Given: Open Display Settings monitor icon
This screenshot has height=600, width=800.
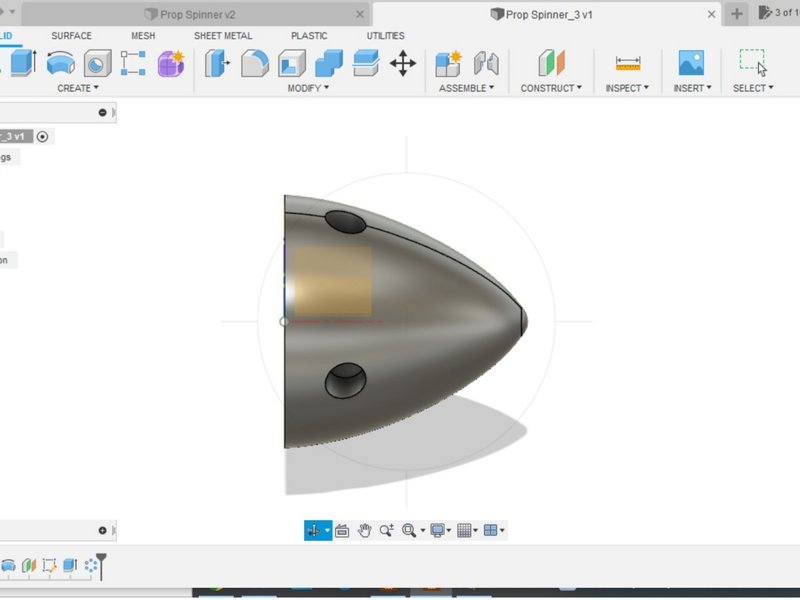Looking at the screenshot, I should (437, 531).
